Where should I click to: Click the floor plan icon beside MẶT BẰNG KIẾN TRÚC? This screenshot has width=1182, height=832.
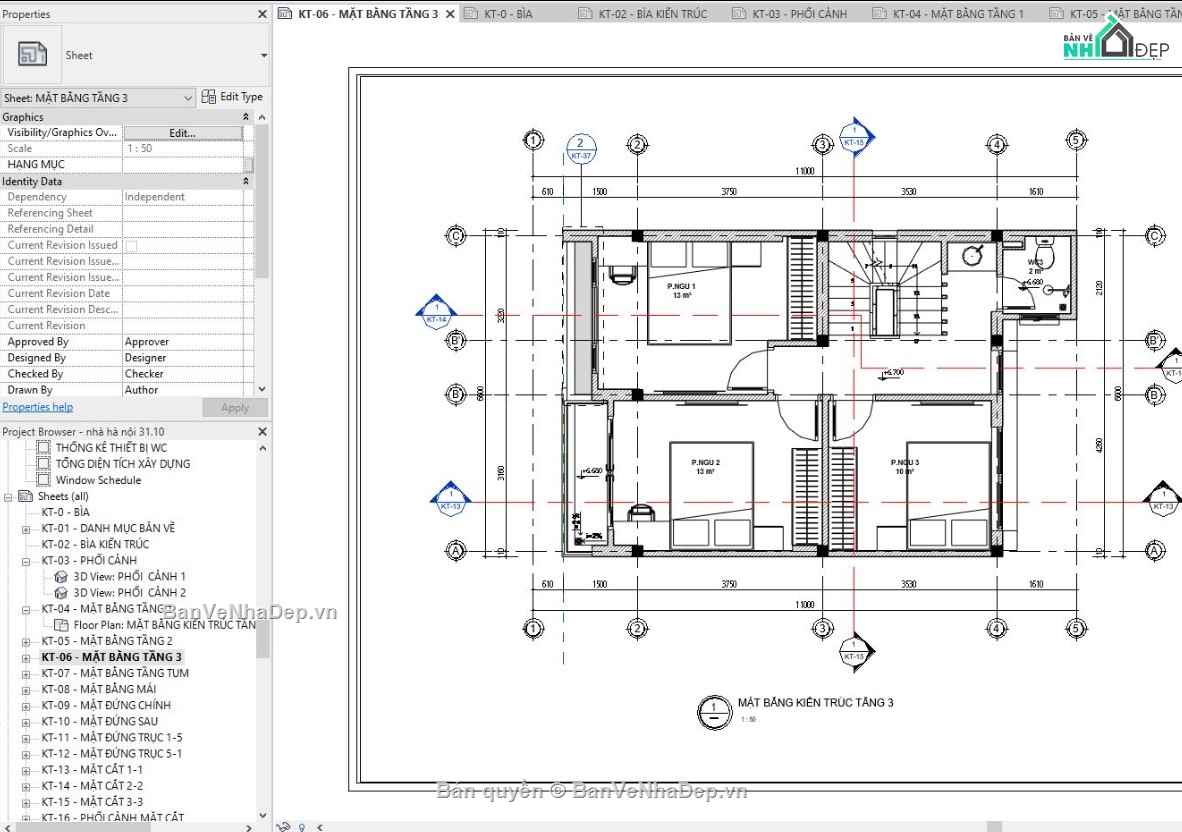pyautogui.click(x=61, y=625)
